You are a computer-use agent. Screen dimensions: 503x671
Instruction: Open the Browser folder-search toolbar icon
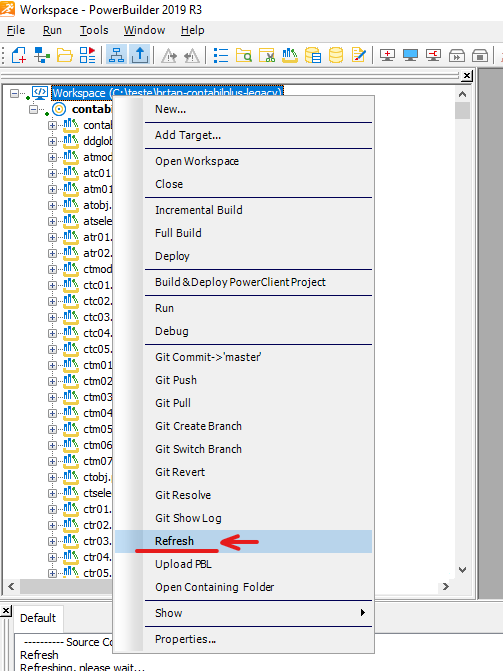[x=244, y=55]
